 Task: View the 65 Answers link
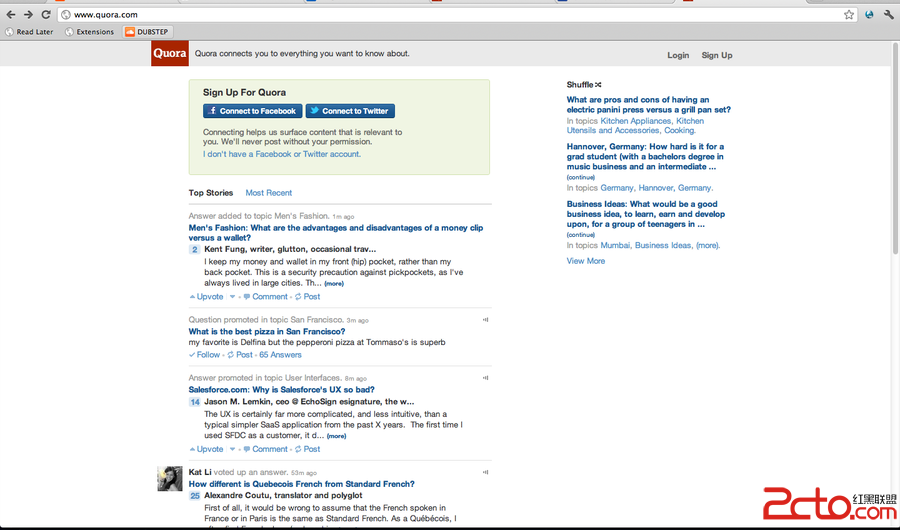280,355
